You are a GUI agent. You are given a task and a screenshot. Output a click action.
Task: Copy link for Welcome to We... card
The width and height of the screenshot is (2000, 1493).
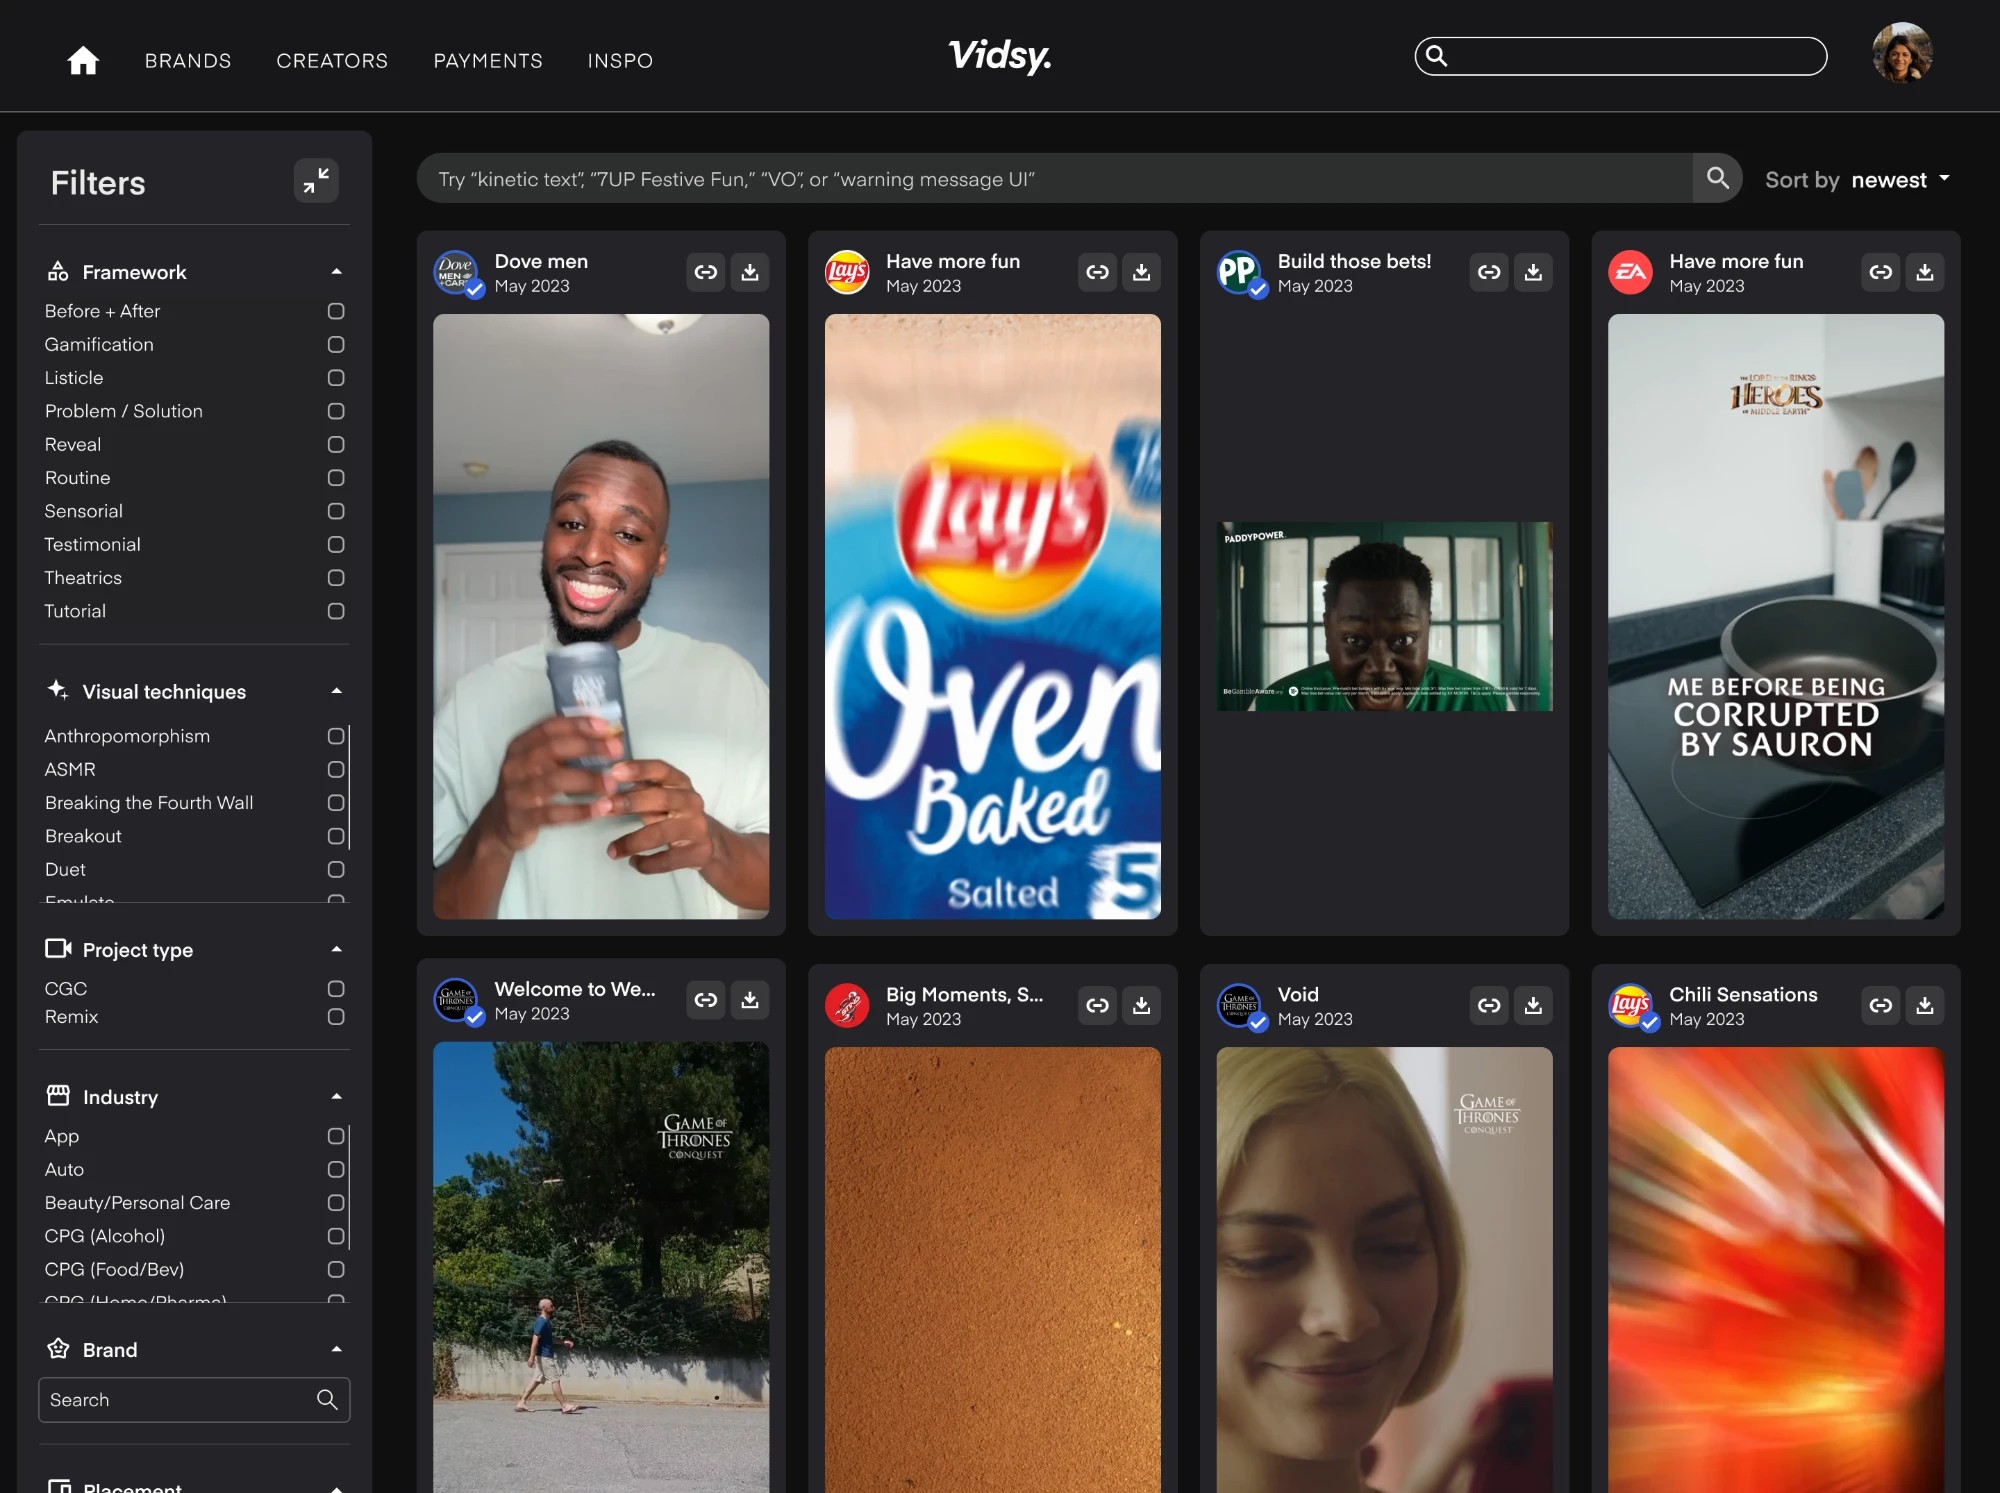point(706,1000)
